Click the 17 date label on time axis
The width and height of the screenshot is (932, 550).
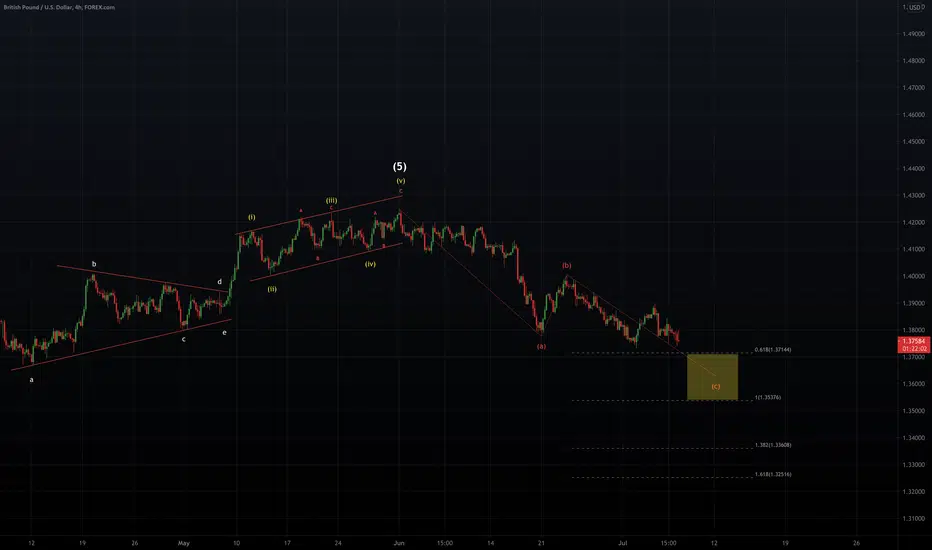point(287,543)
